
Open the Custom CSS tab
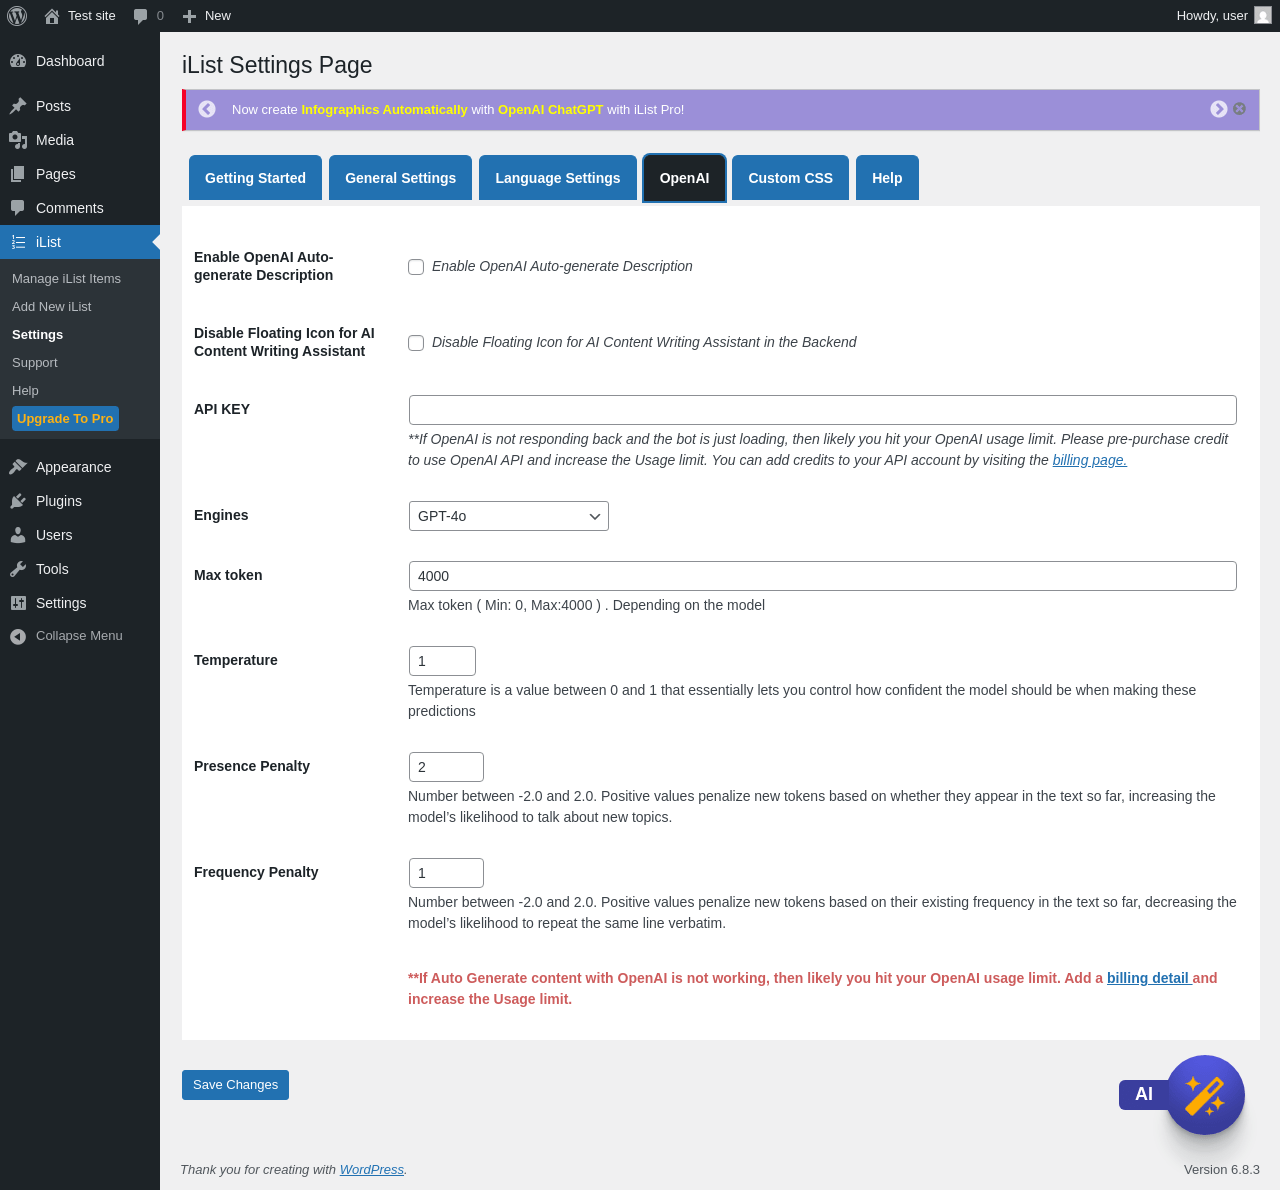pos(790,178)
